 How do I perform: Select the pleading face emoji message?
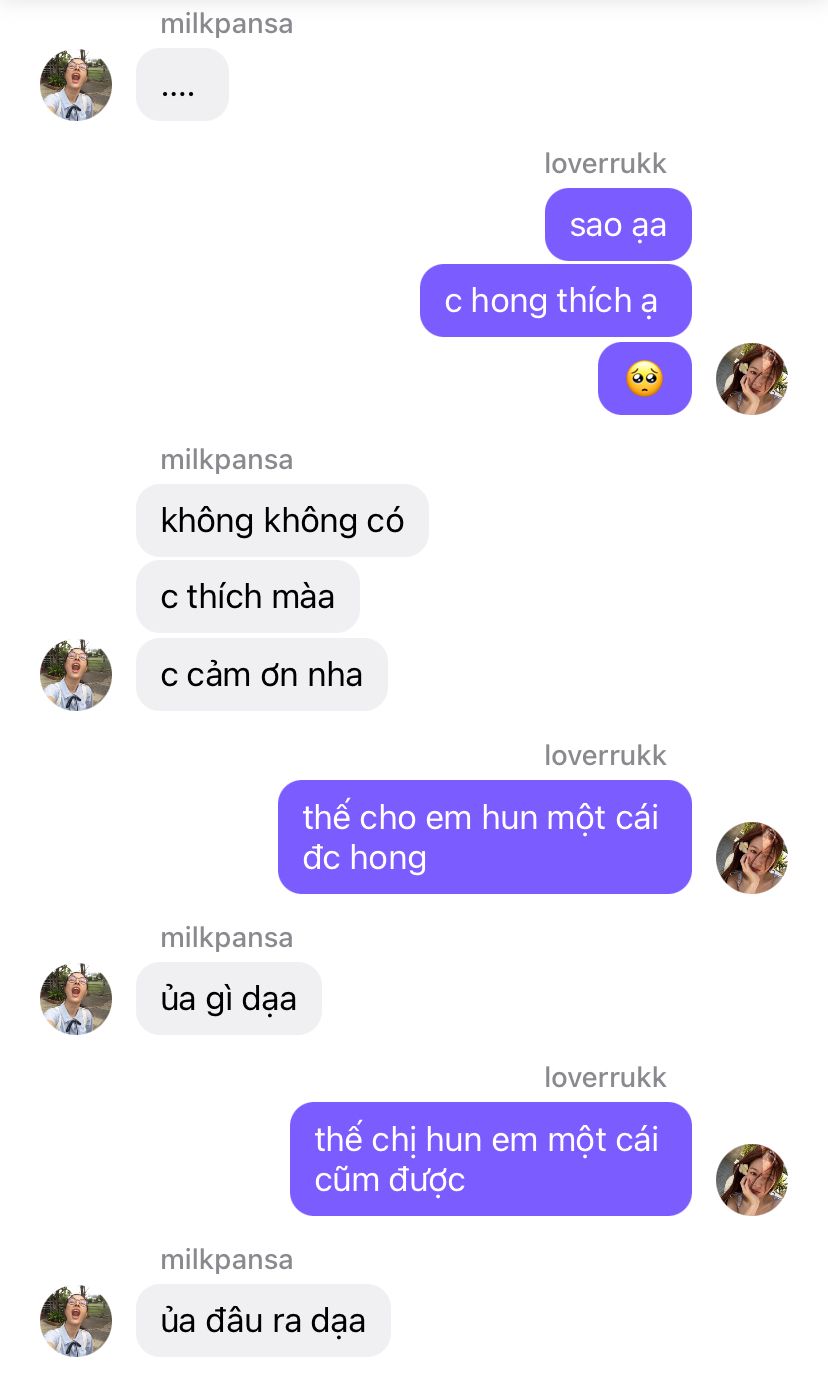[x=645, y=378]
